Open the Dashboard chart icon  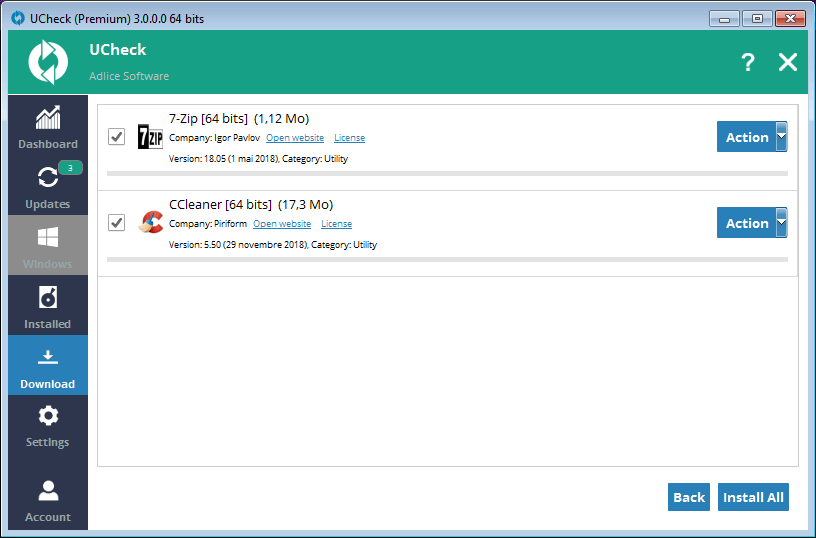click(47, 117)
